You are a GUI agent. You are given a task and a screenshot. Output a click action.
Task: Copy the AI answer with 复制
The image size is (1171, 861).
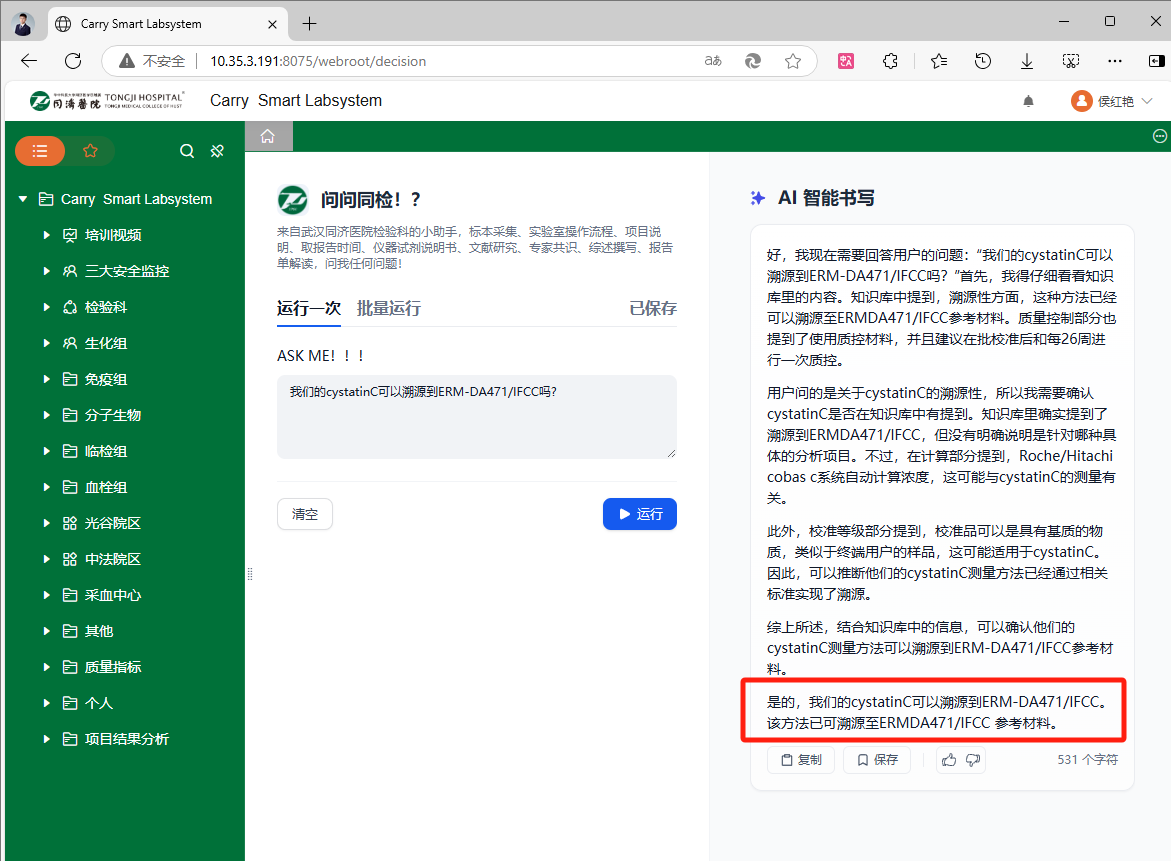801,759
